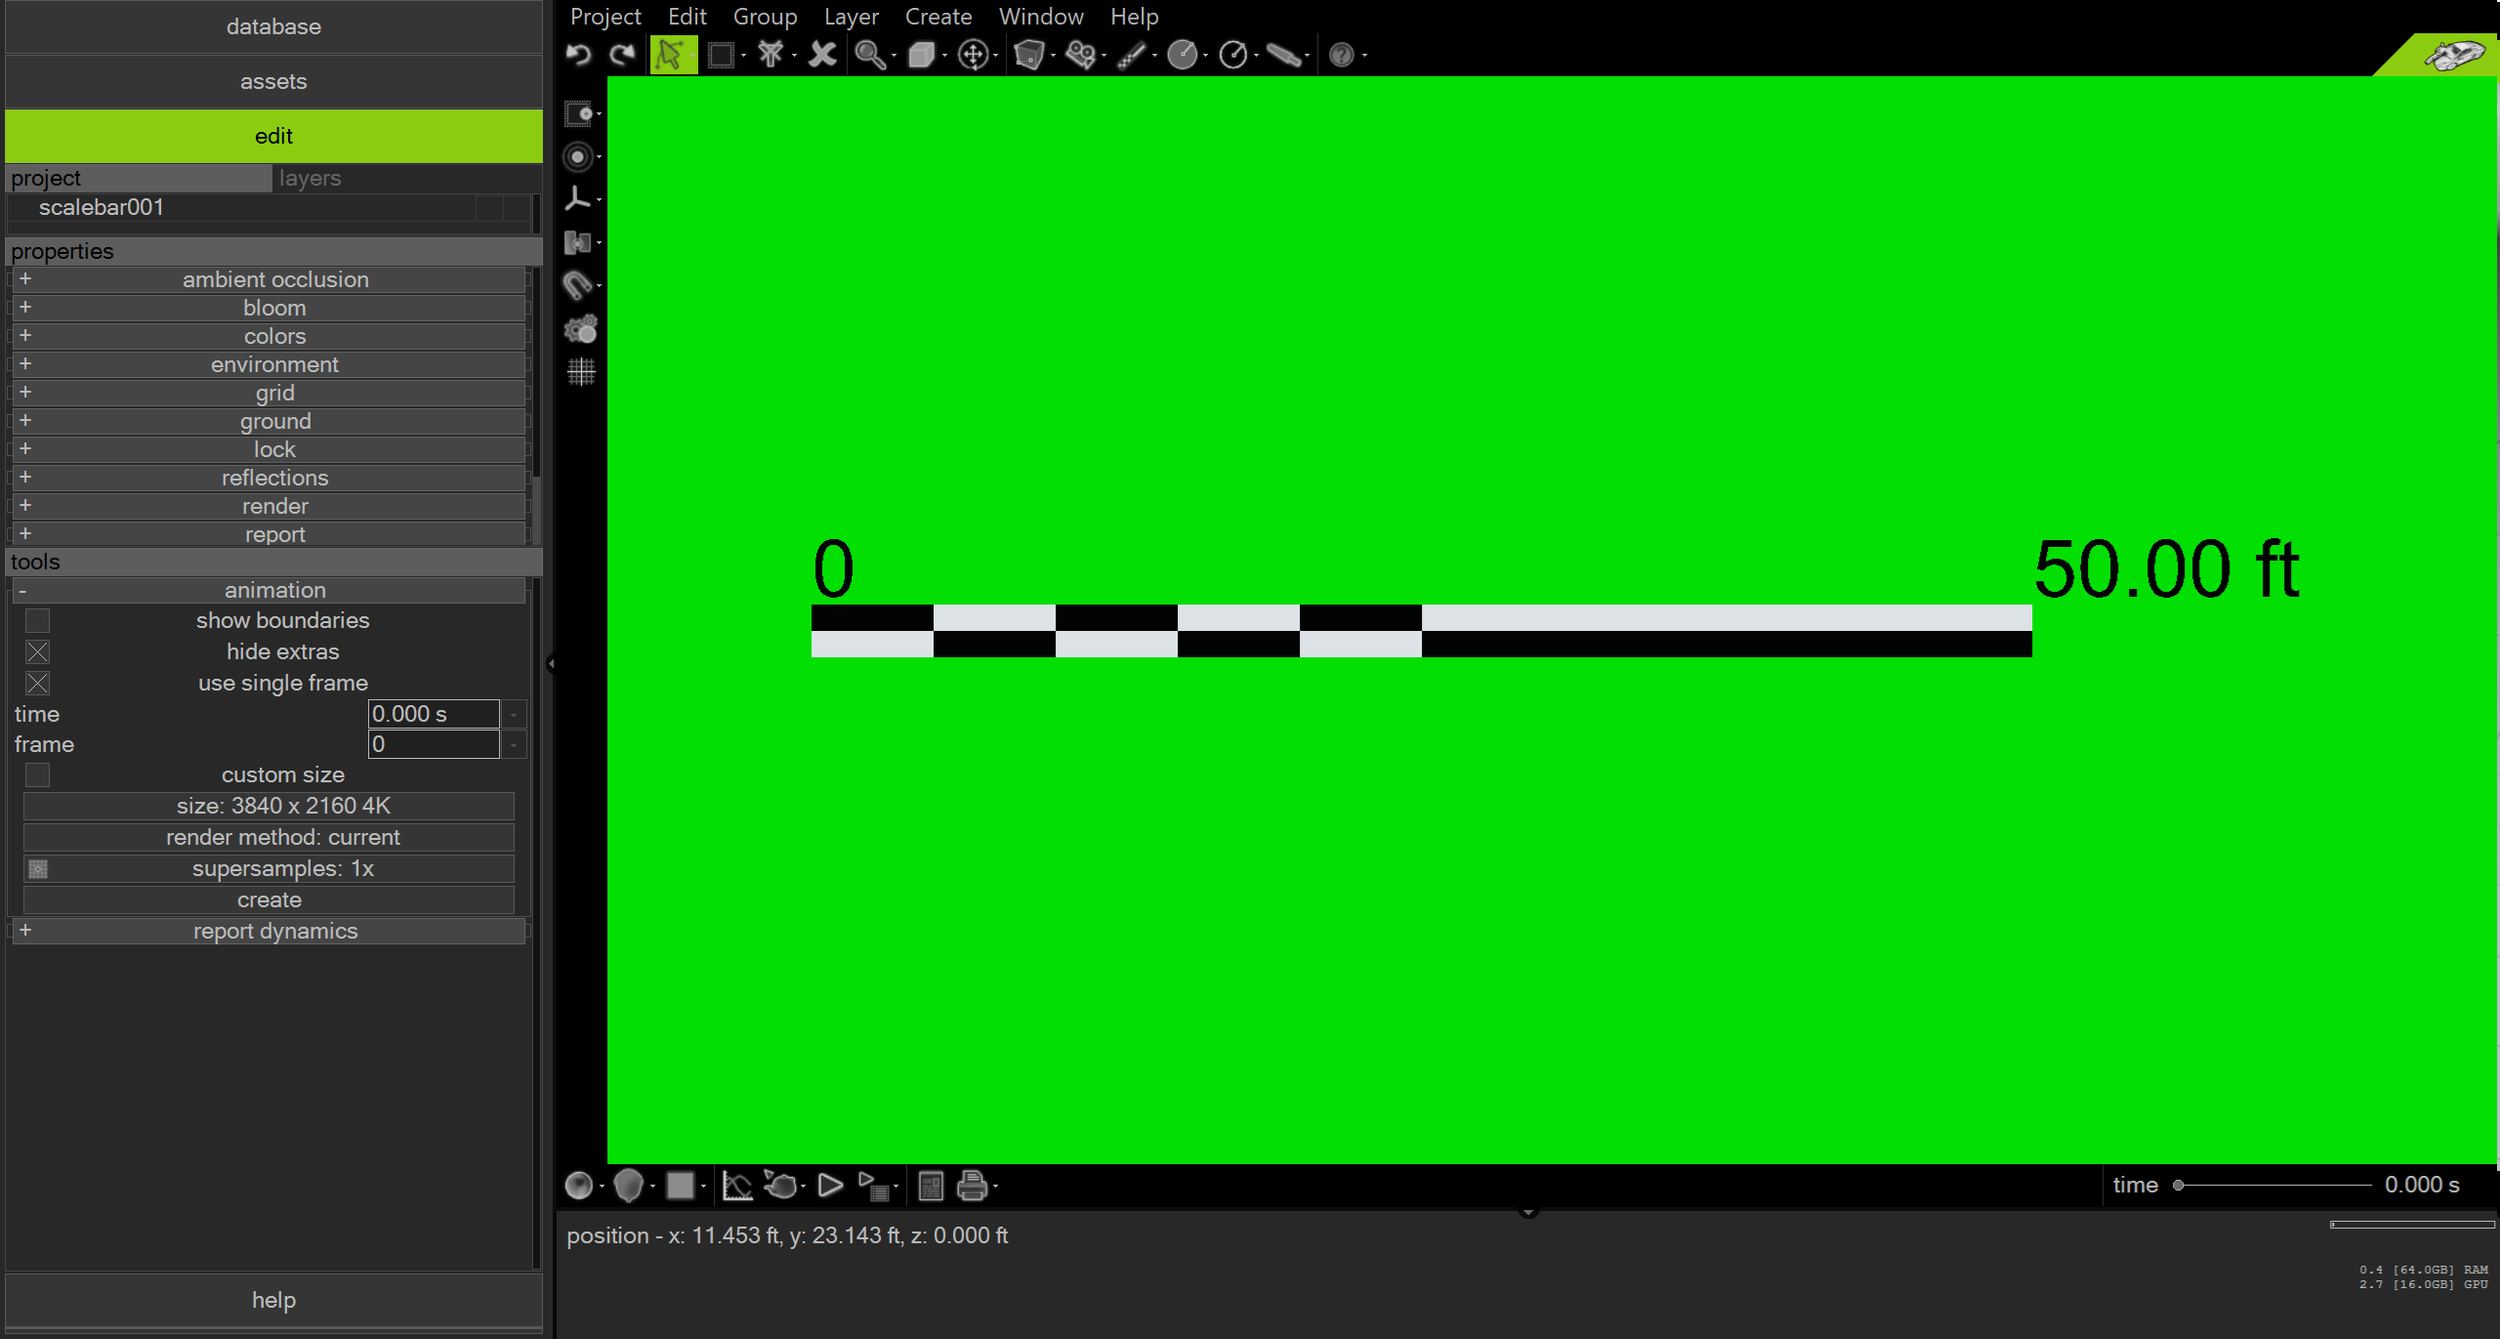Toggle the custom size checkbox
Viewport: 2500px width, 1339px height.
38,775
